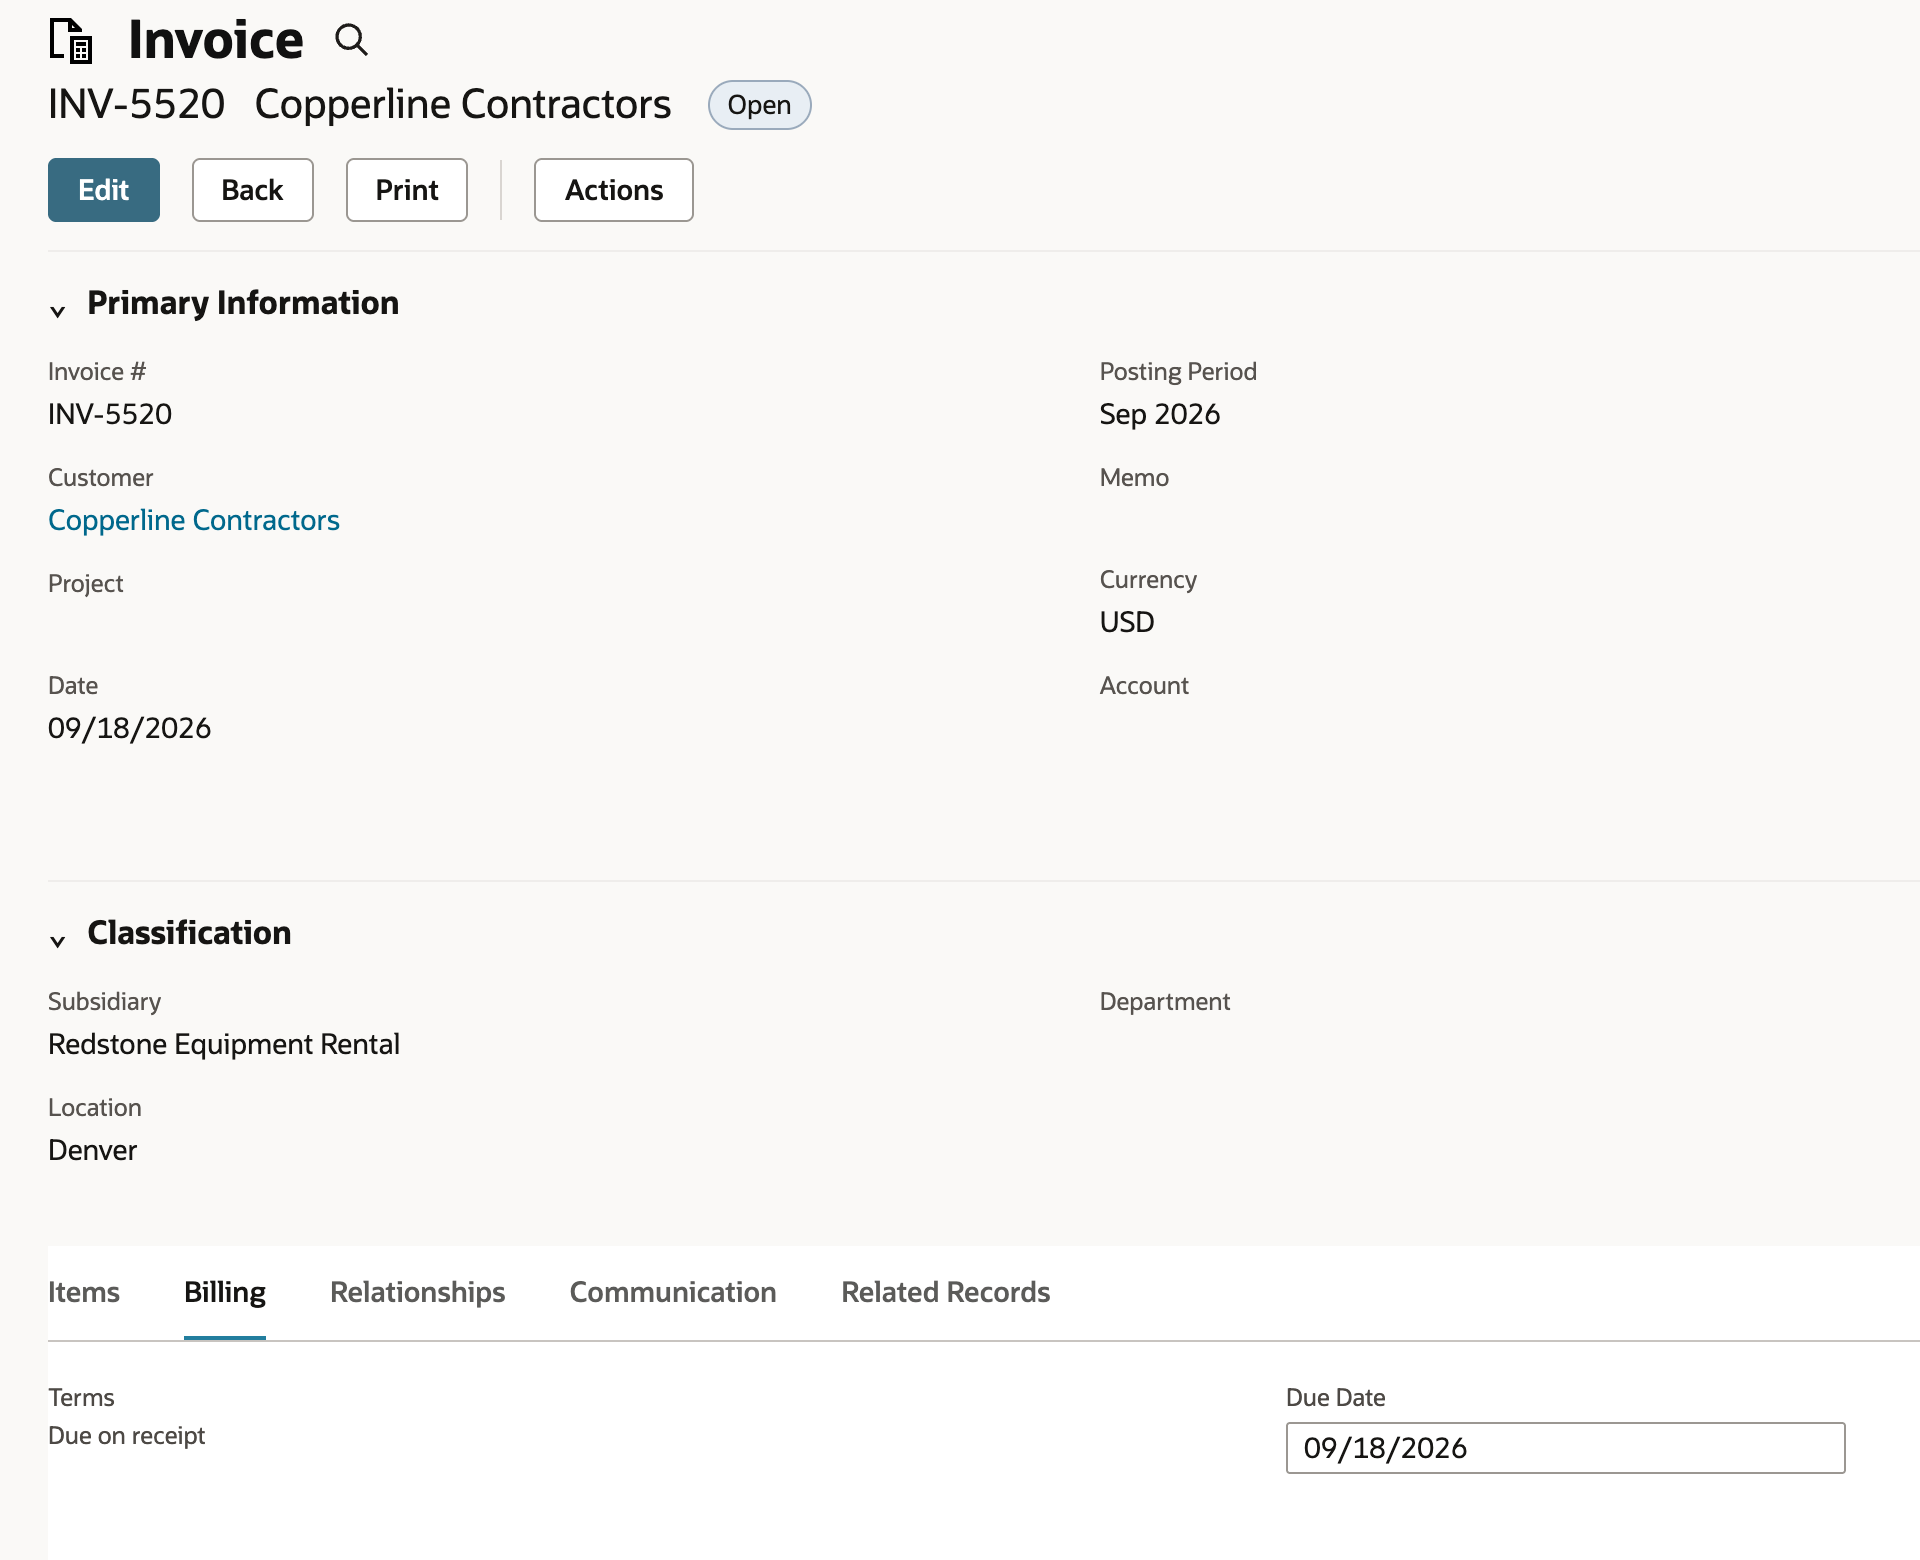The width and height of the screenshot is (1920, 1560).
Task: Click the USD currency value
Action: click(x=1127, y=622)
